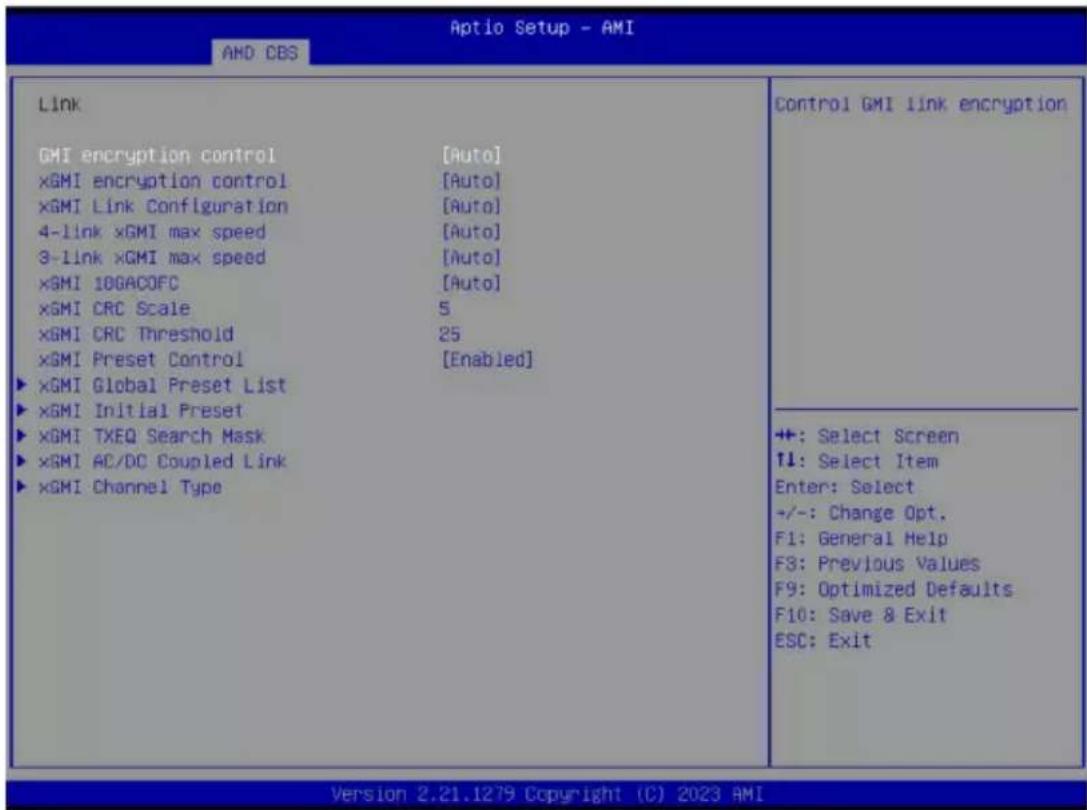Click the ESC: Exit hint
1087x810 pixels.
(x=823, y=640)
